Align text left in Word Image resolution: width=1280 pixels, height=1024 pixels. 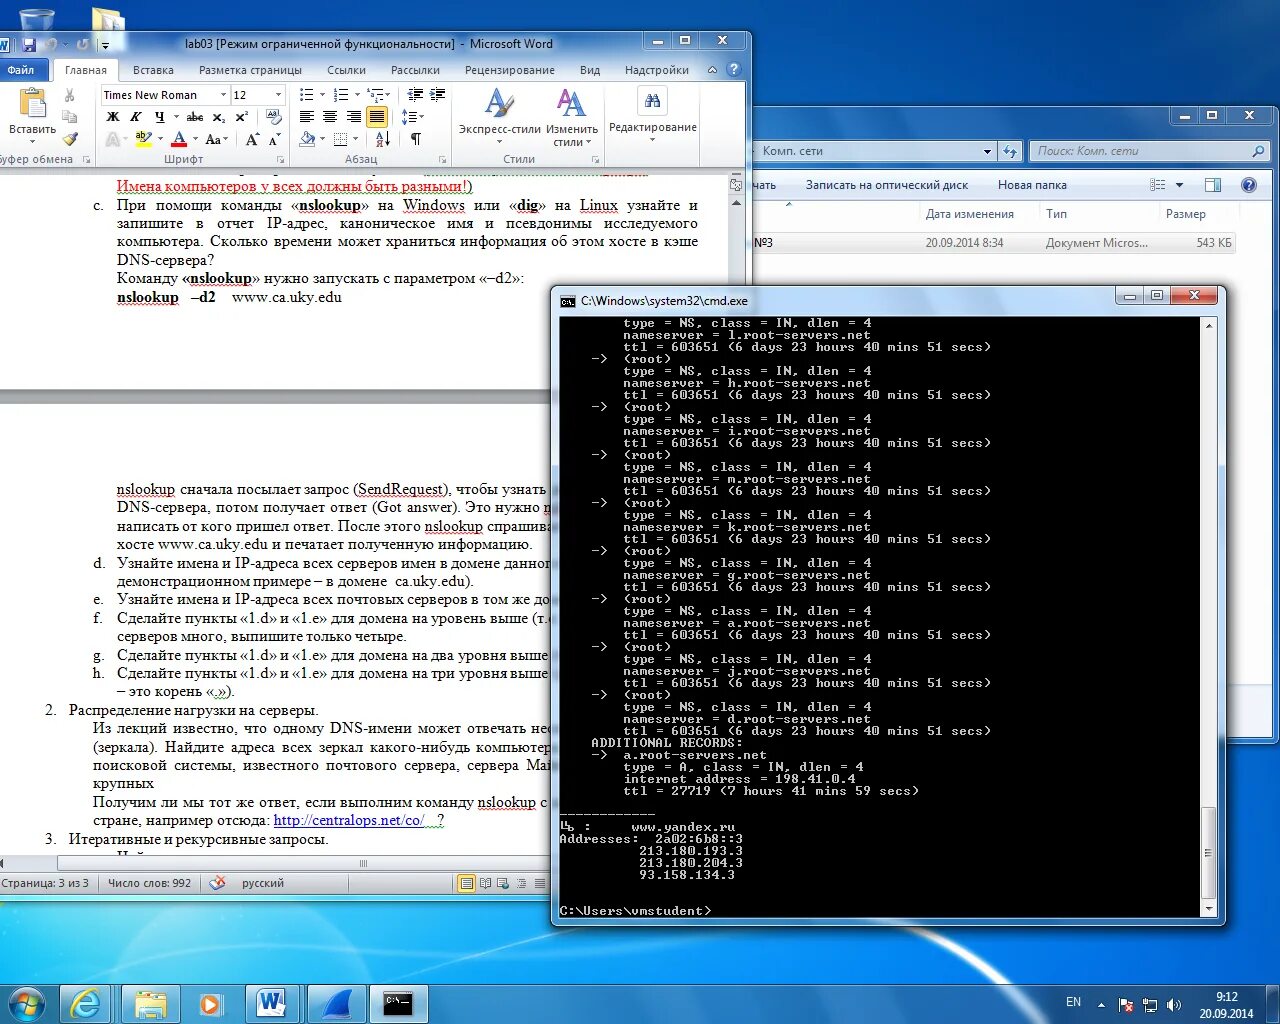[x=307, y=117]
